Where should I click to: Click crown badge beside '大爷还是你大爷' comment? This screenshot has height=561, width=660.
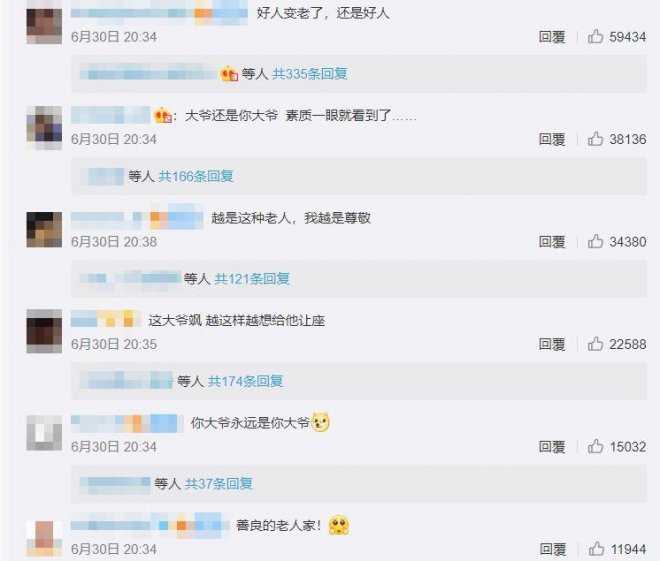click(x=163, y=115)
